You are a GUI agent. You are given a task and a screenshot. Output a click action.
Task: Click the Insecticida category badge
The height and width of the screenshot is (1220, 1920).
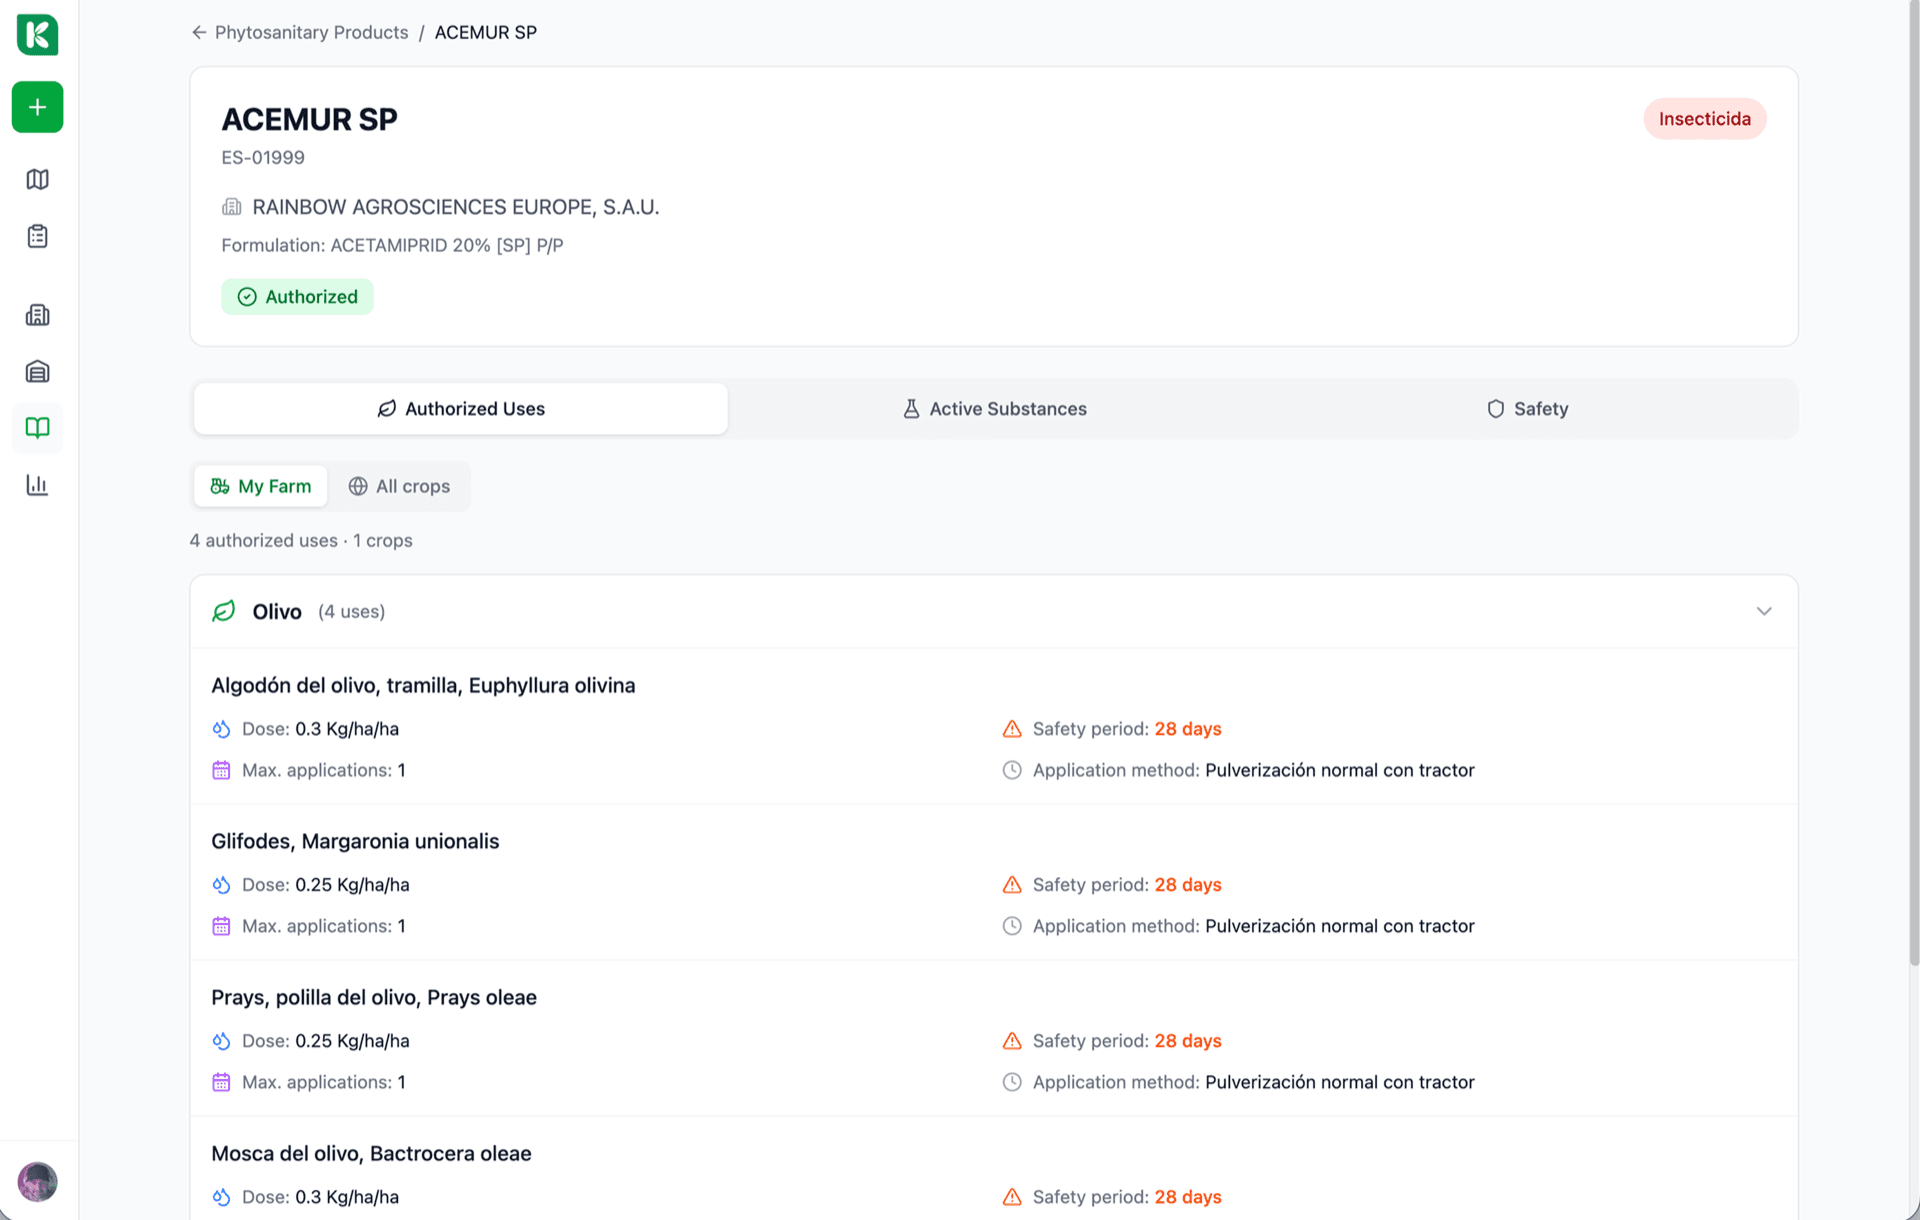1704,119
